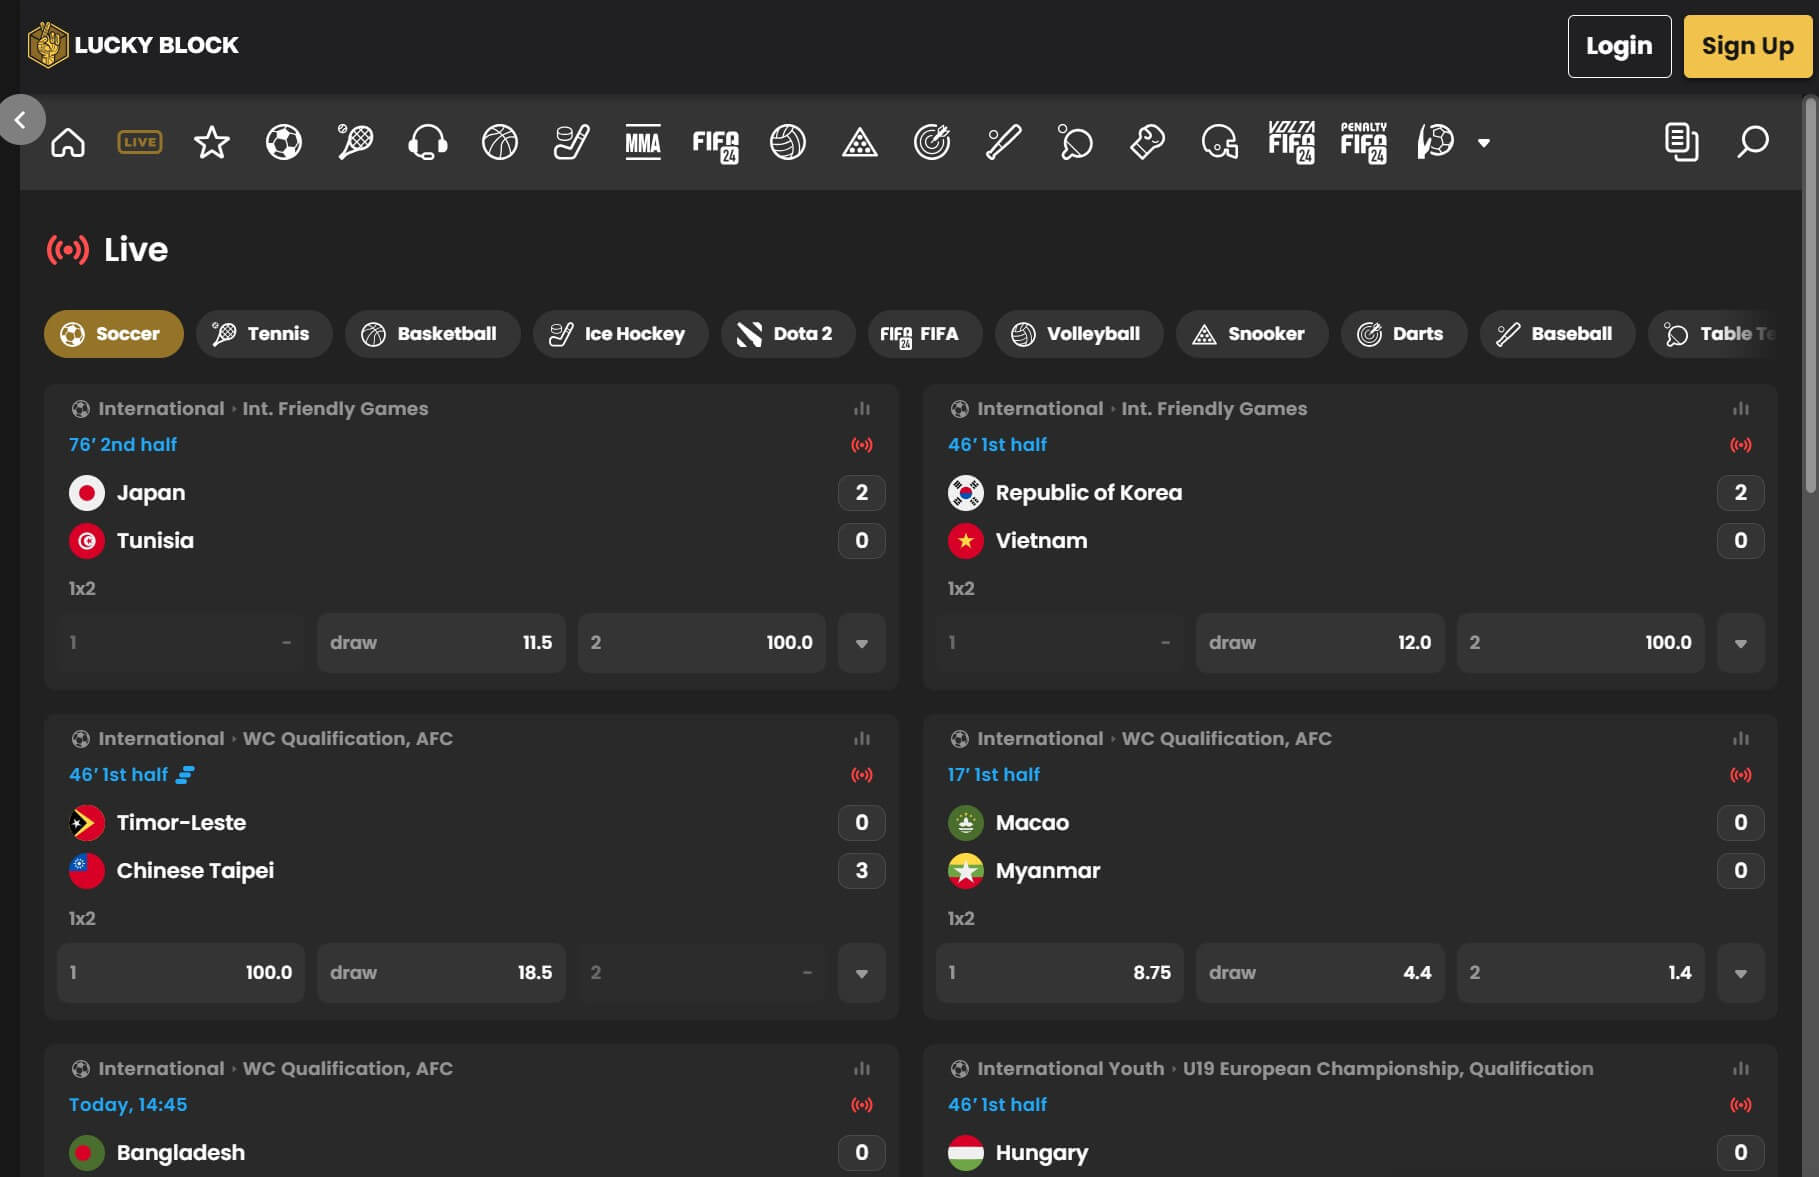Open the LIVE events icon
The image size is (1819, 1177).
pos(140,142)
